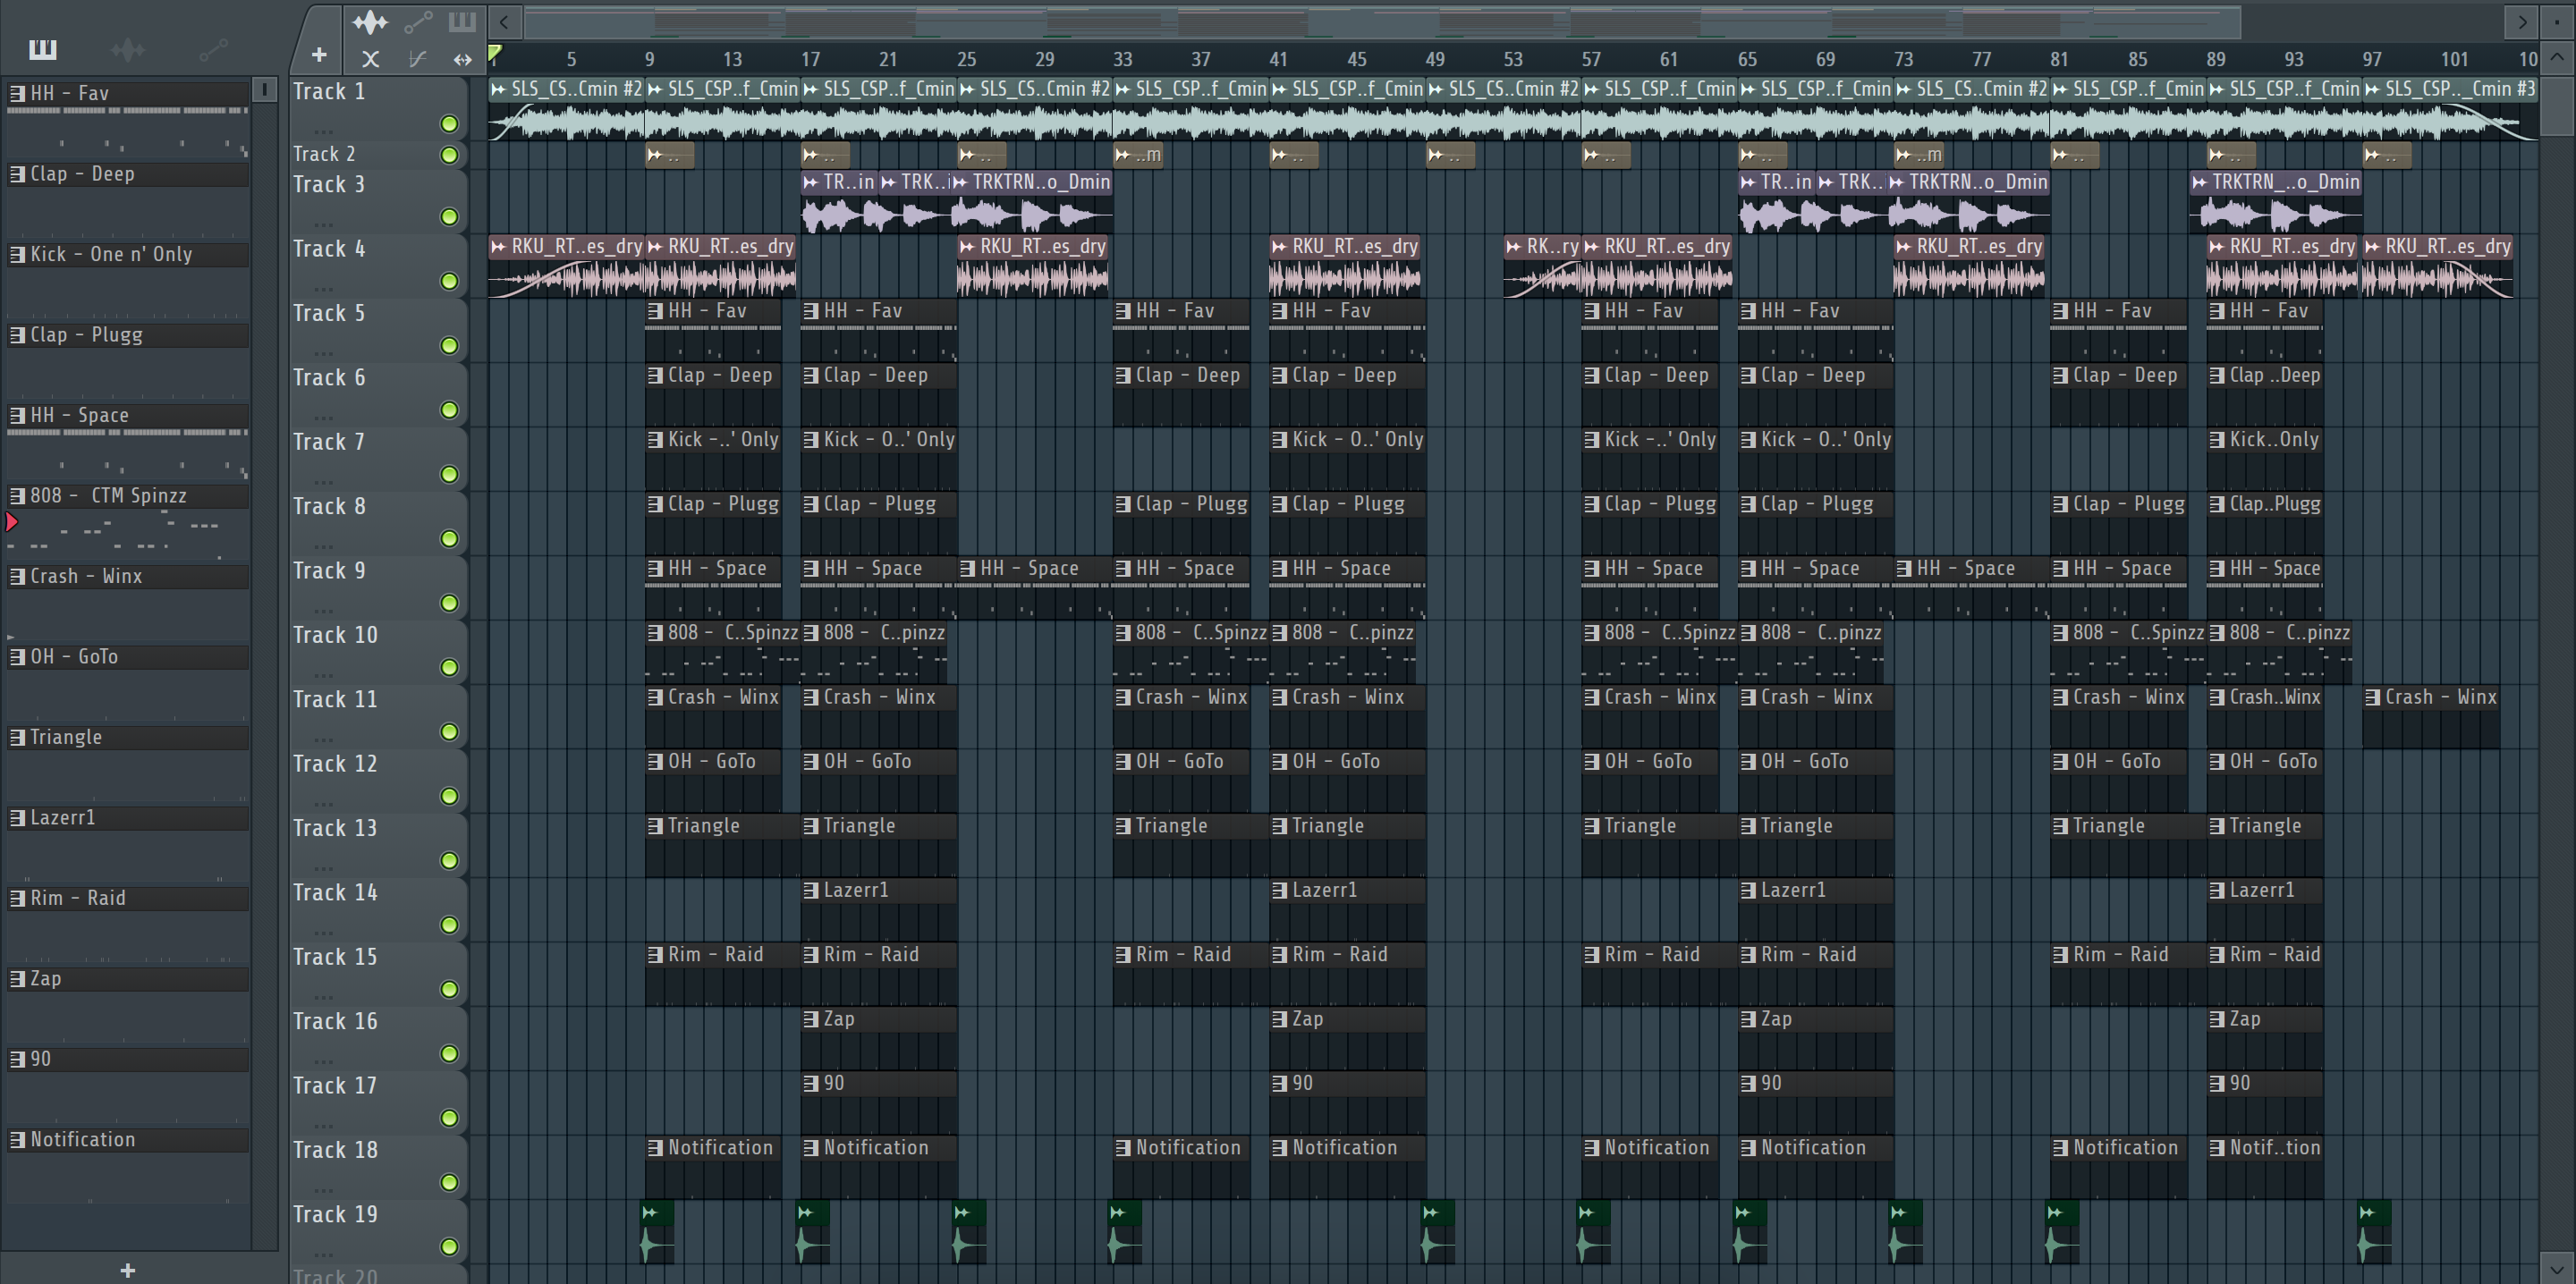Screen dimensions: 2576x1284
Task: Click the fade curve icon in clip toolbar
Action: pyautogui.click(x=417, y=59)
